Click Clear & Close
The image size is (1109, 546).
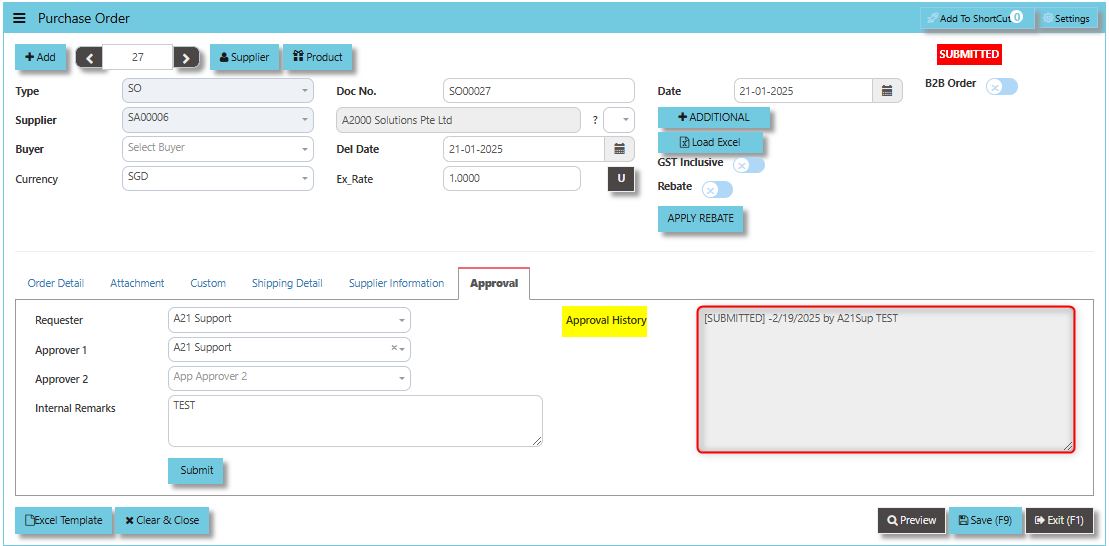pyautogui.click(x=162, y=520)
